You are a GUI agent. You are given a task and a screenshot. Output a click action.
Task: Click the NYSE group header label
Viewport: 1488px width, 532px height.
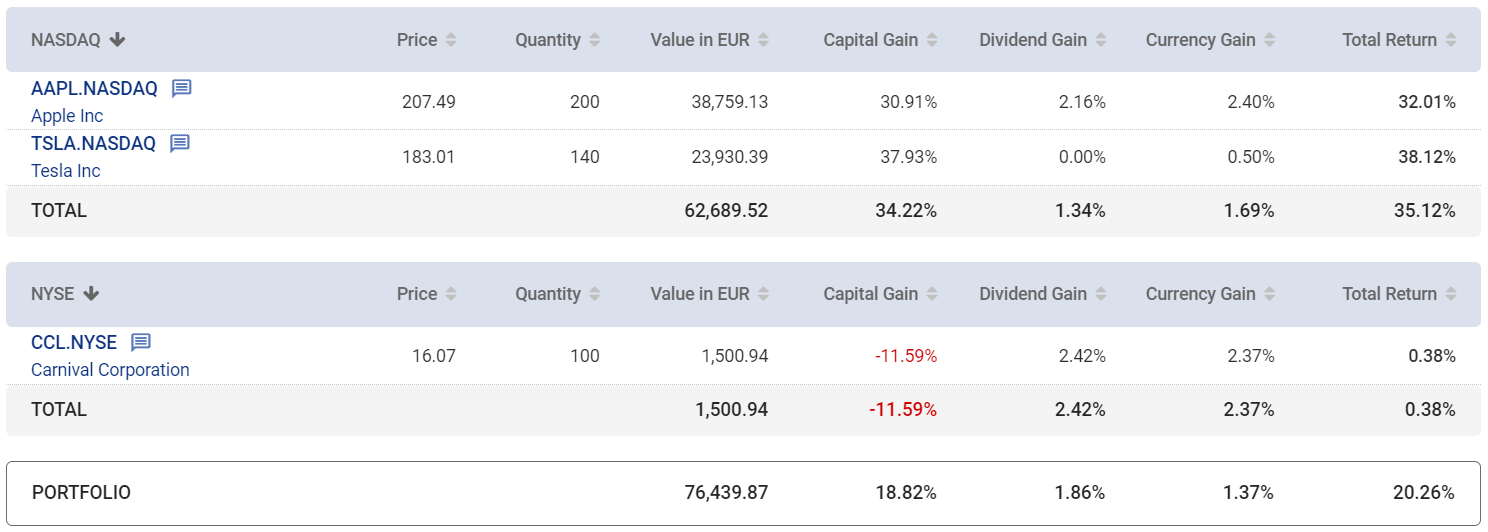53,294
